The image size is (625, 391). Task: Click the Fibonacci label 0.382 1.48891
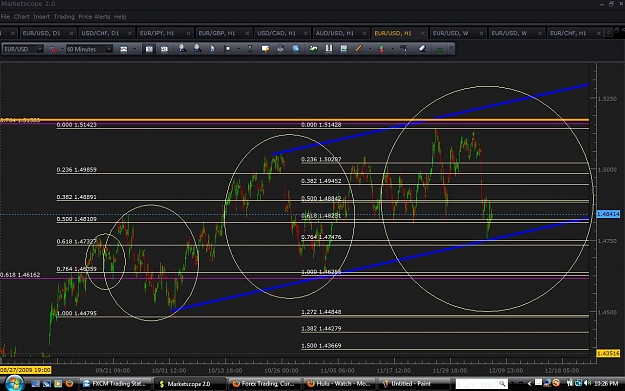tap(77, 197)
